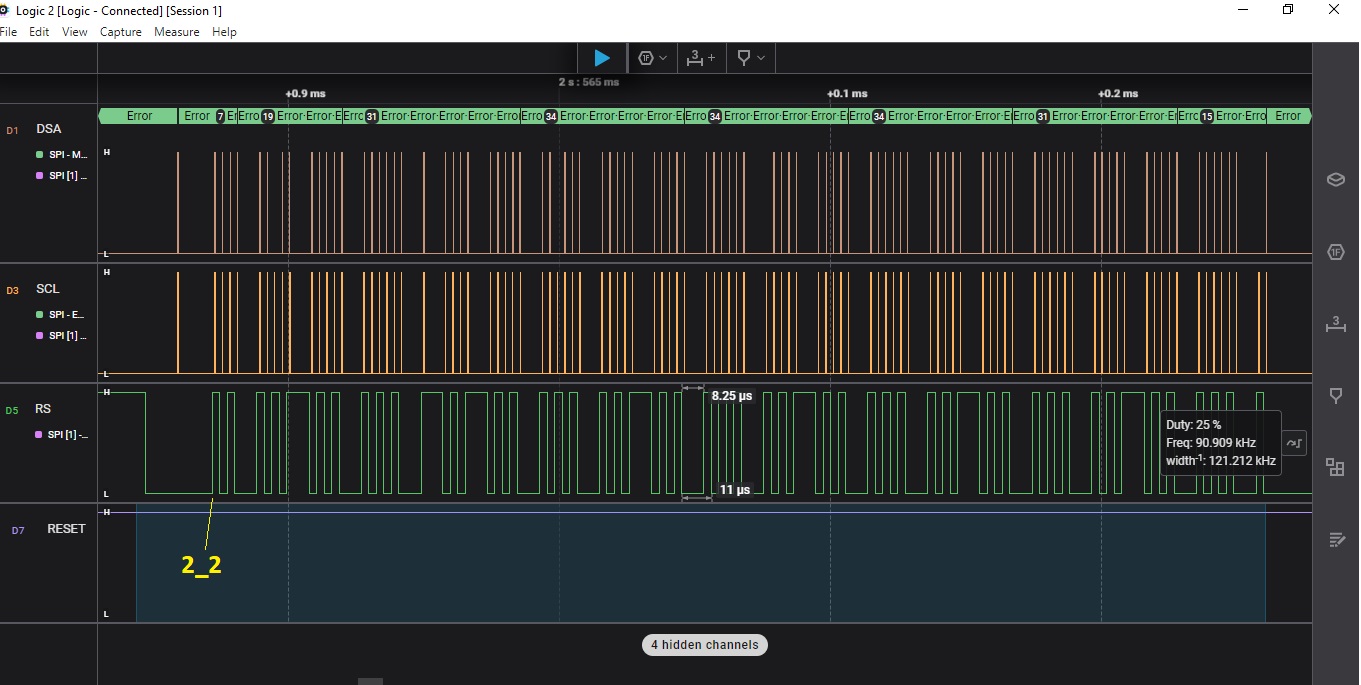This screenshot has width=1361, height=685.
Task: Select the DSA channel label
Action: click(48, 129)
